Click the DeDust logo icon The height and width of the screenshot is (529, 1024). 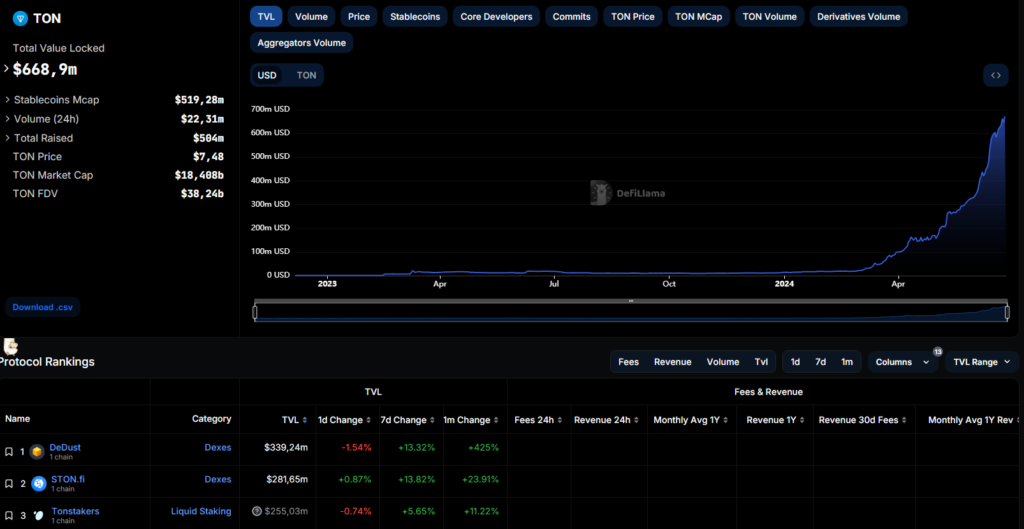pos(37,452)
